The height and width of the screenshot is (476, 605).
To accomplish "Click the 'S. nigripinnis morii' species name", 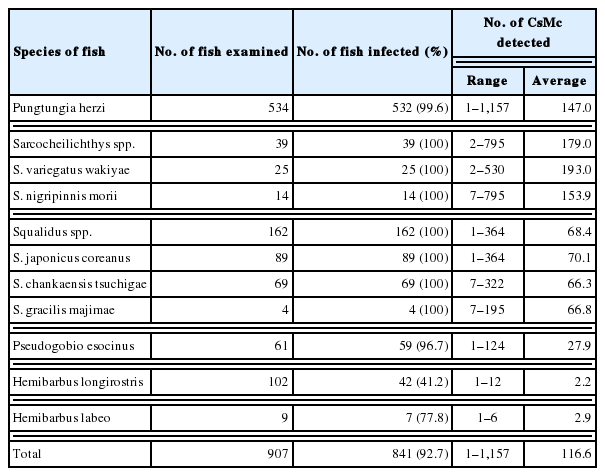I will click(x=63, y=196).
